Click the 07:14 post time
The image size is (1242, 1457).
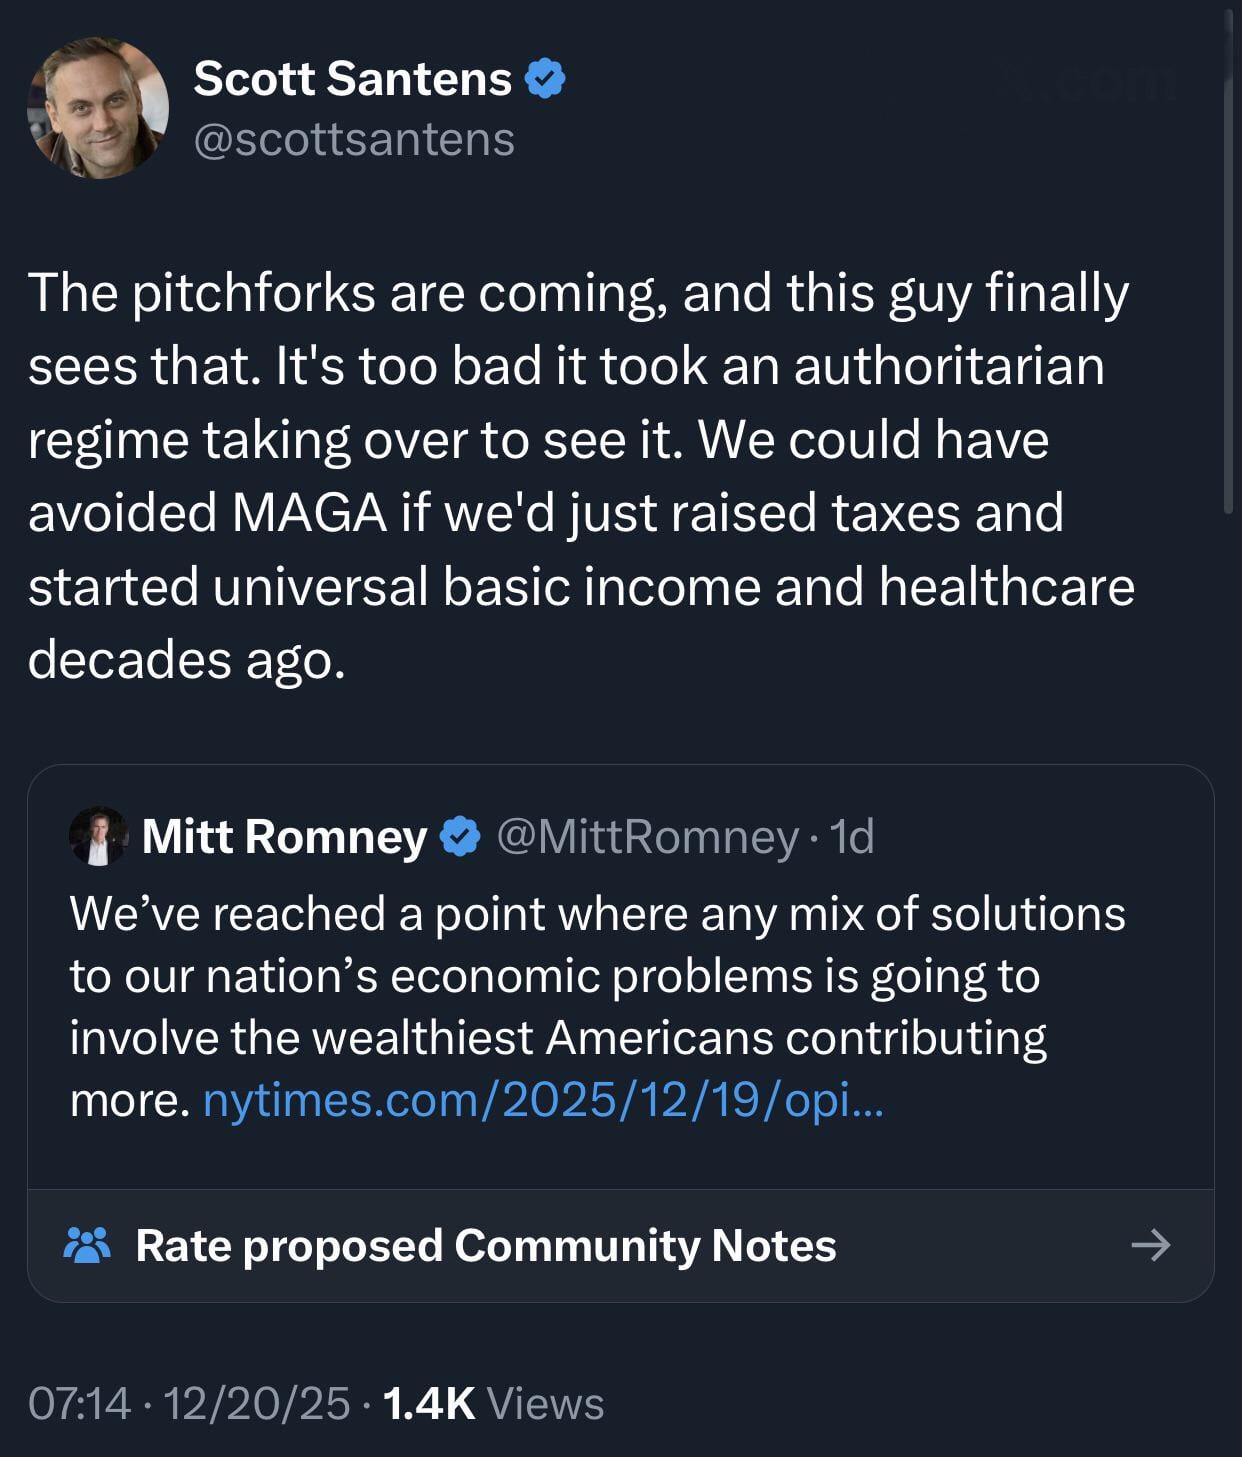pyautogui.click(x=79, y=1403)
